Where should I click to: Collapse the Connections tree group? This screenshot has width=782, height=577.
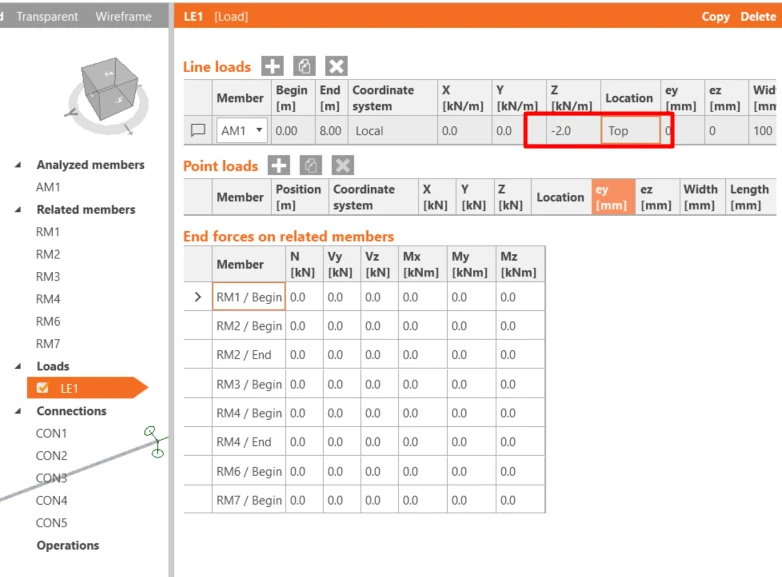point(18,411)
